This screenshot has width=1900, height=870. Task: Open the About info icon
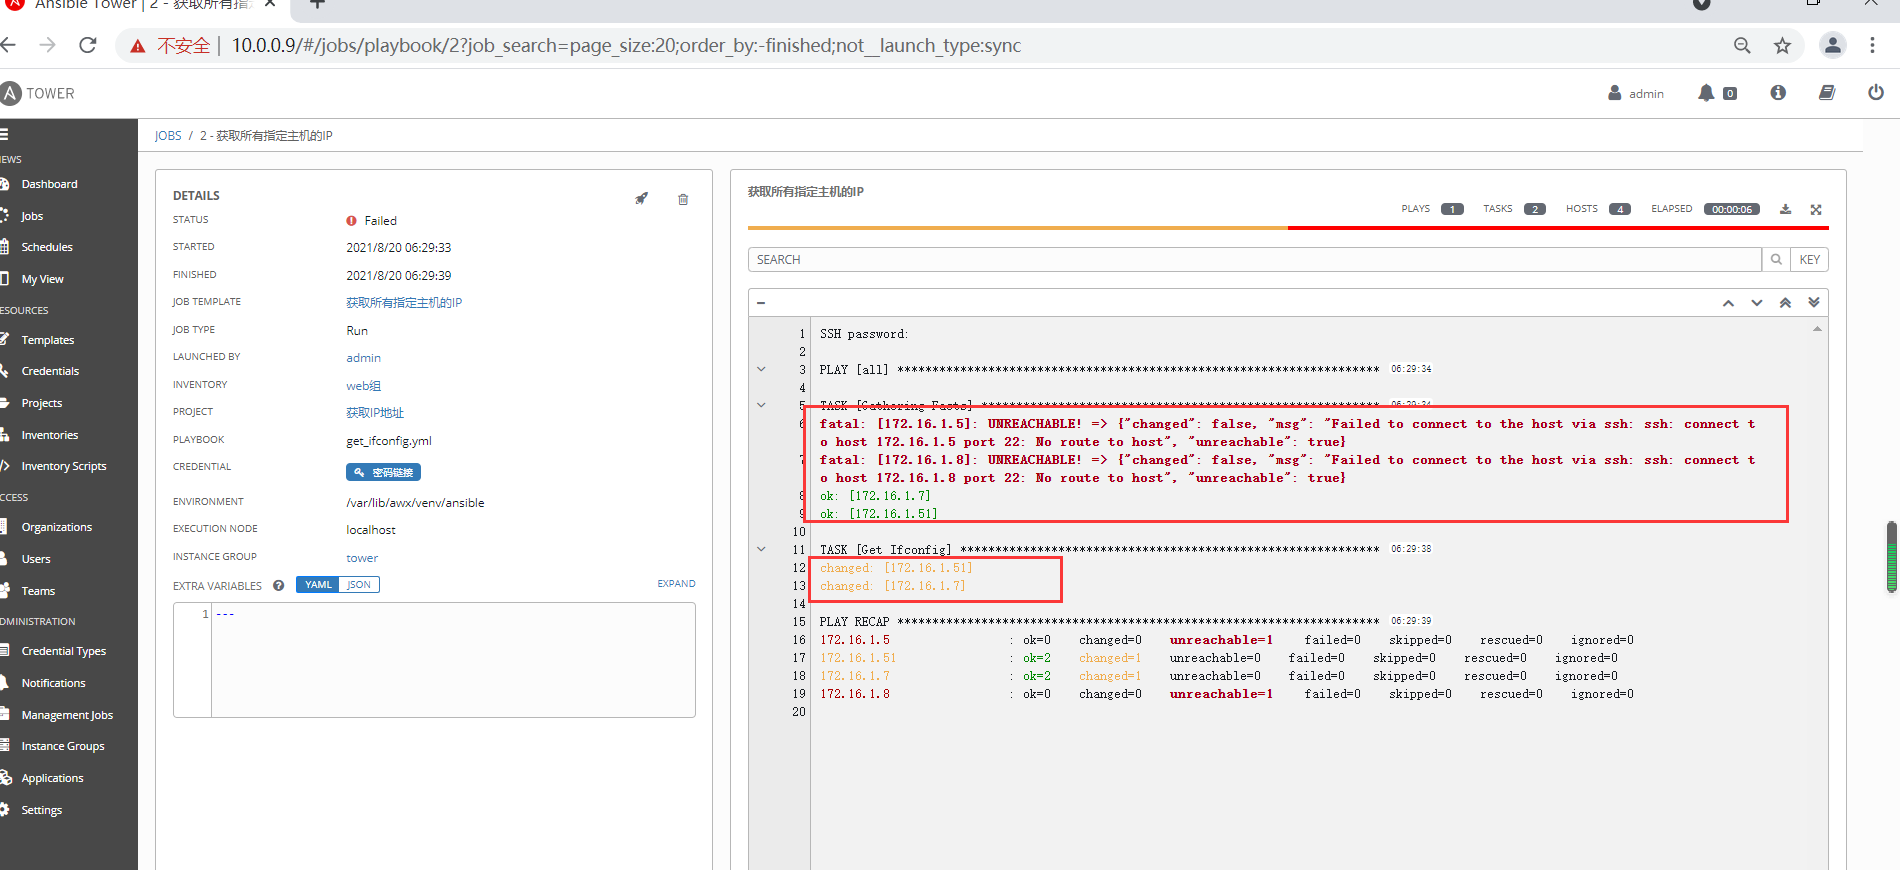pyautogui.click(x=1778, y=93)
